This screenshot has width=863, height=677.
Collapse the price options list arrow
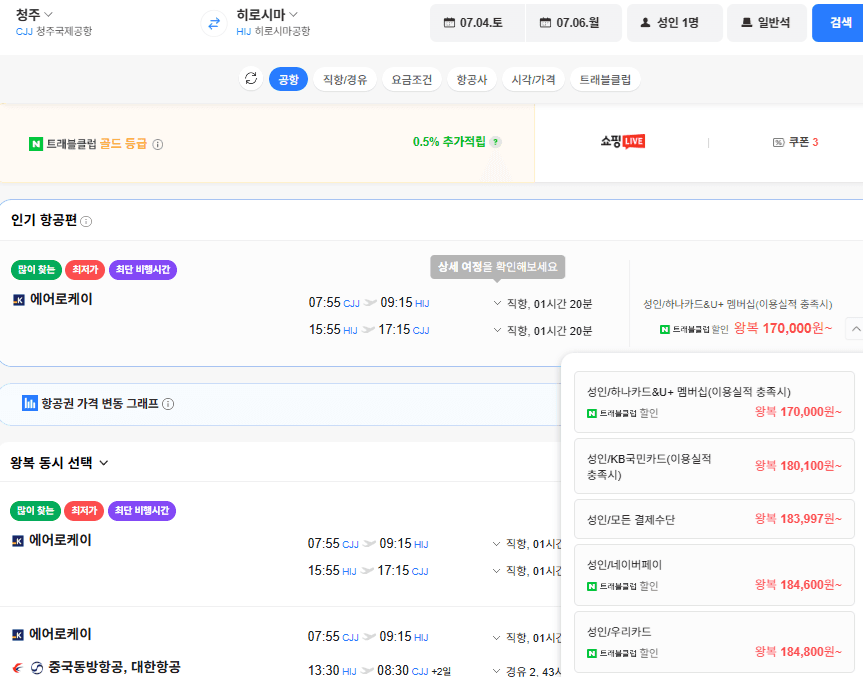click(x=855, y=329)
